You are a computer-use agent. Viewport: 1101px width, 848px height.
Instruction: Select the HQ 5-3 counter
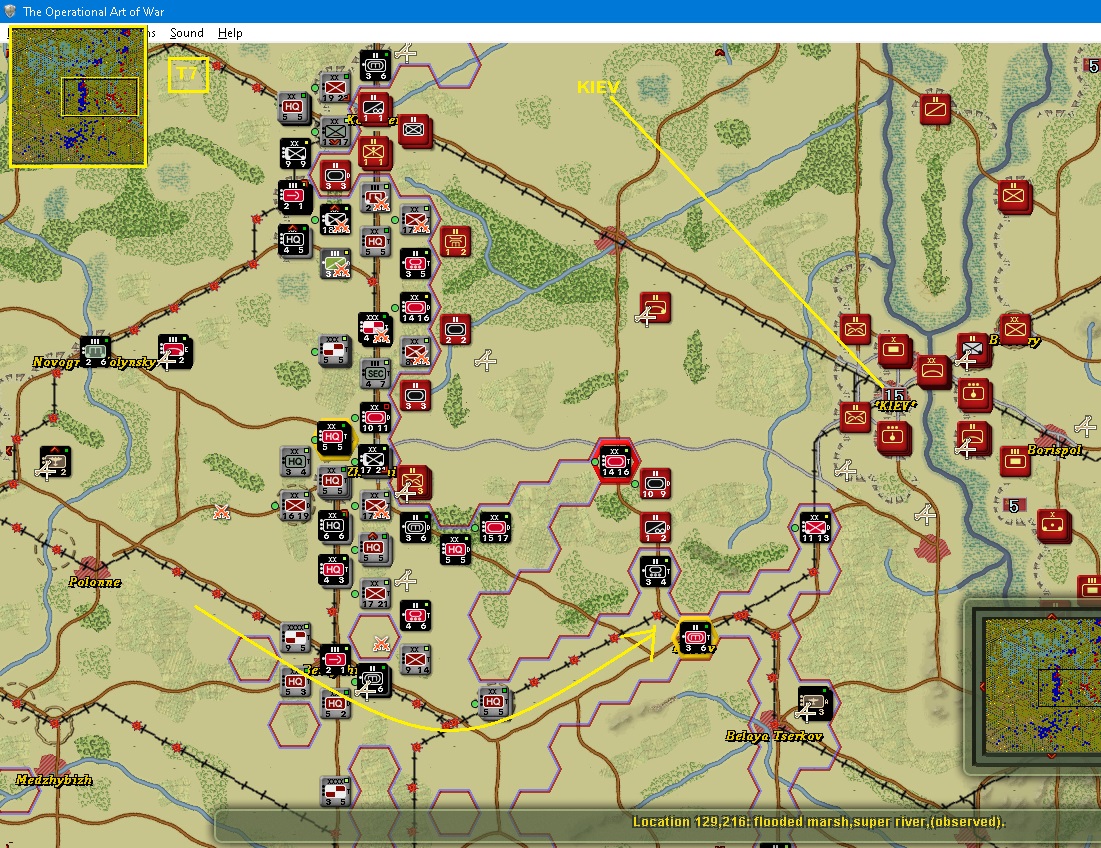pos(296,682)
